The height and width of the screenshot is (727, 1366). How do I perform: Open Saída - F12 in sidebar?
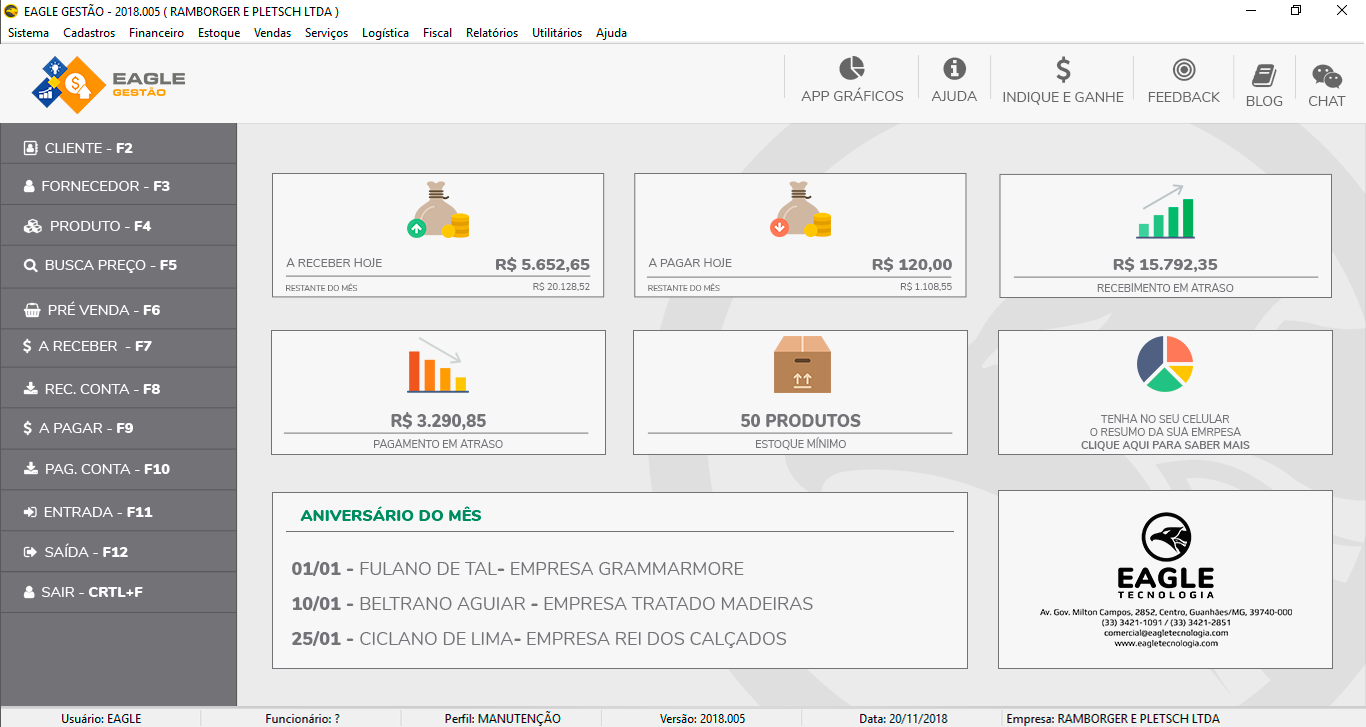click(x=118, y=552)
